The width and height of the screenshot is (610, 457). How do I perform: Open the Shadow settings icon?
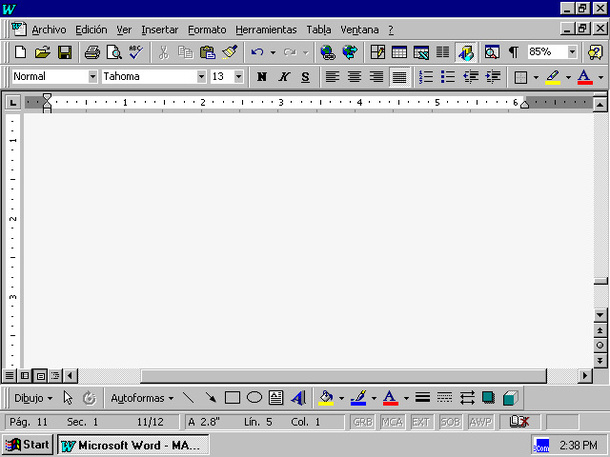[488, 398]
